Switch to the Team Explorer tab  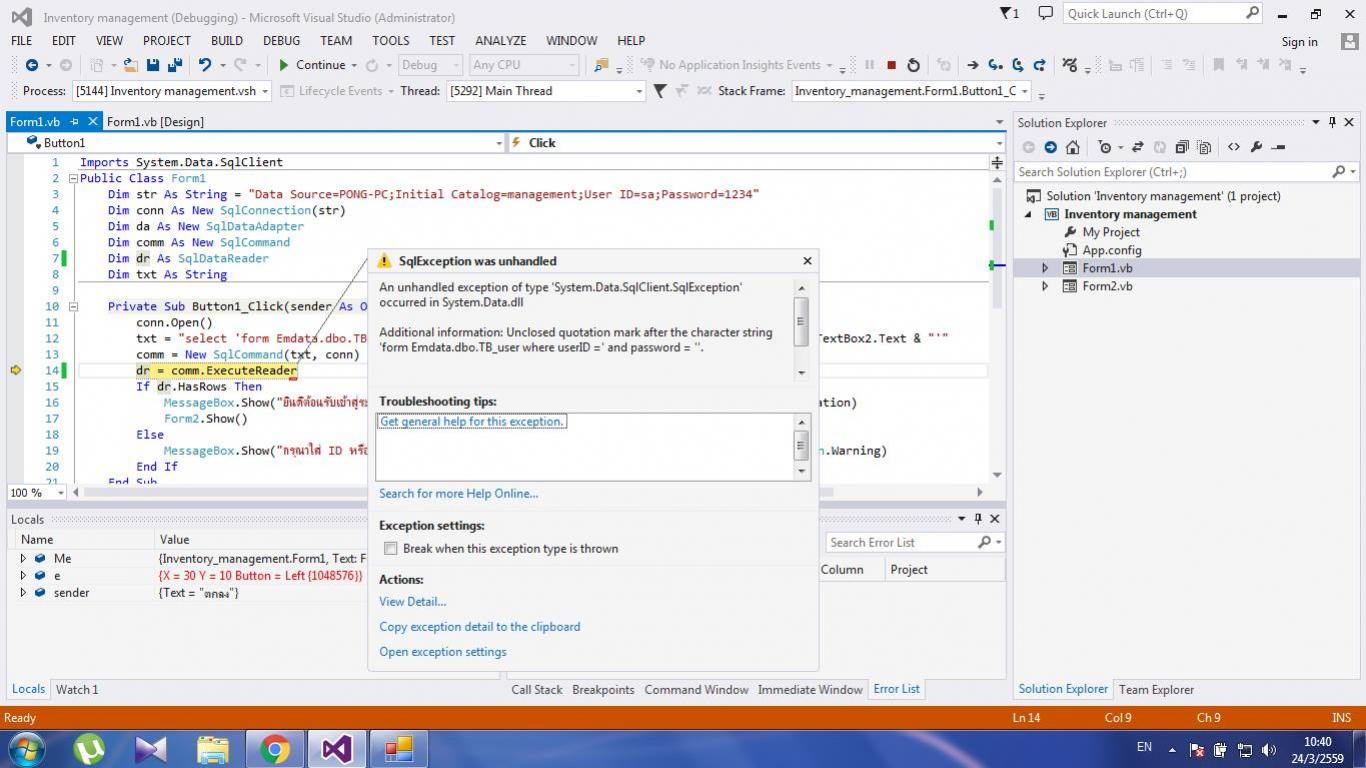(1156, 689)
